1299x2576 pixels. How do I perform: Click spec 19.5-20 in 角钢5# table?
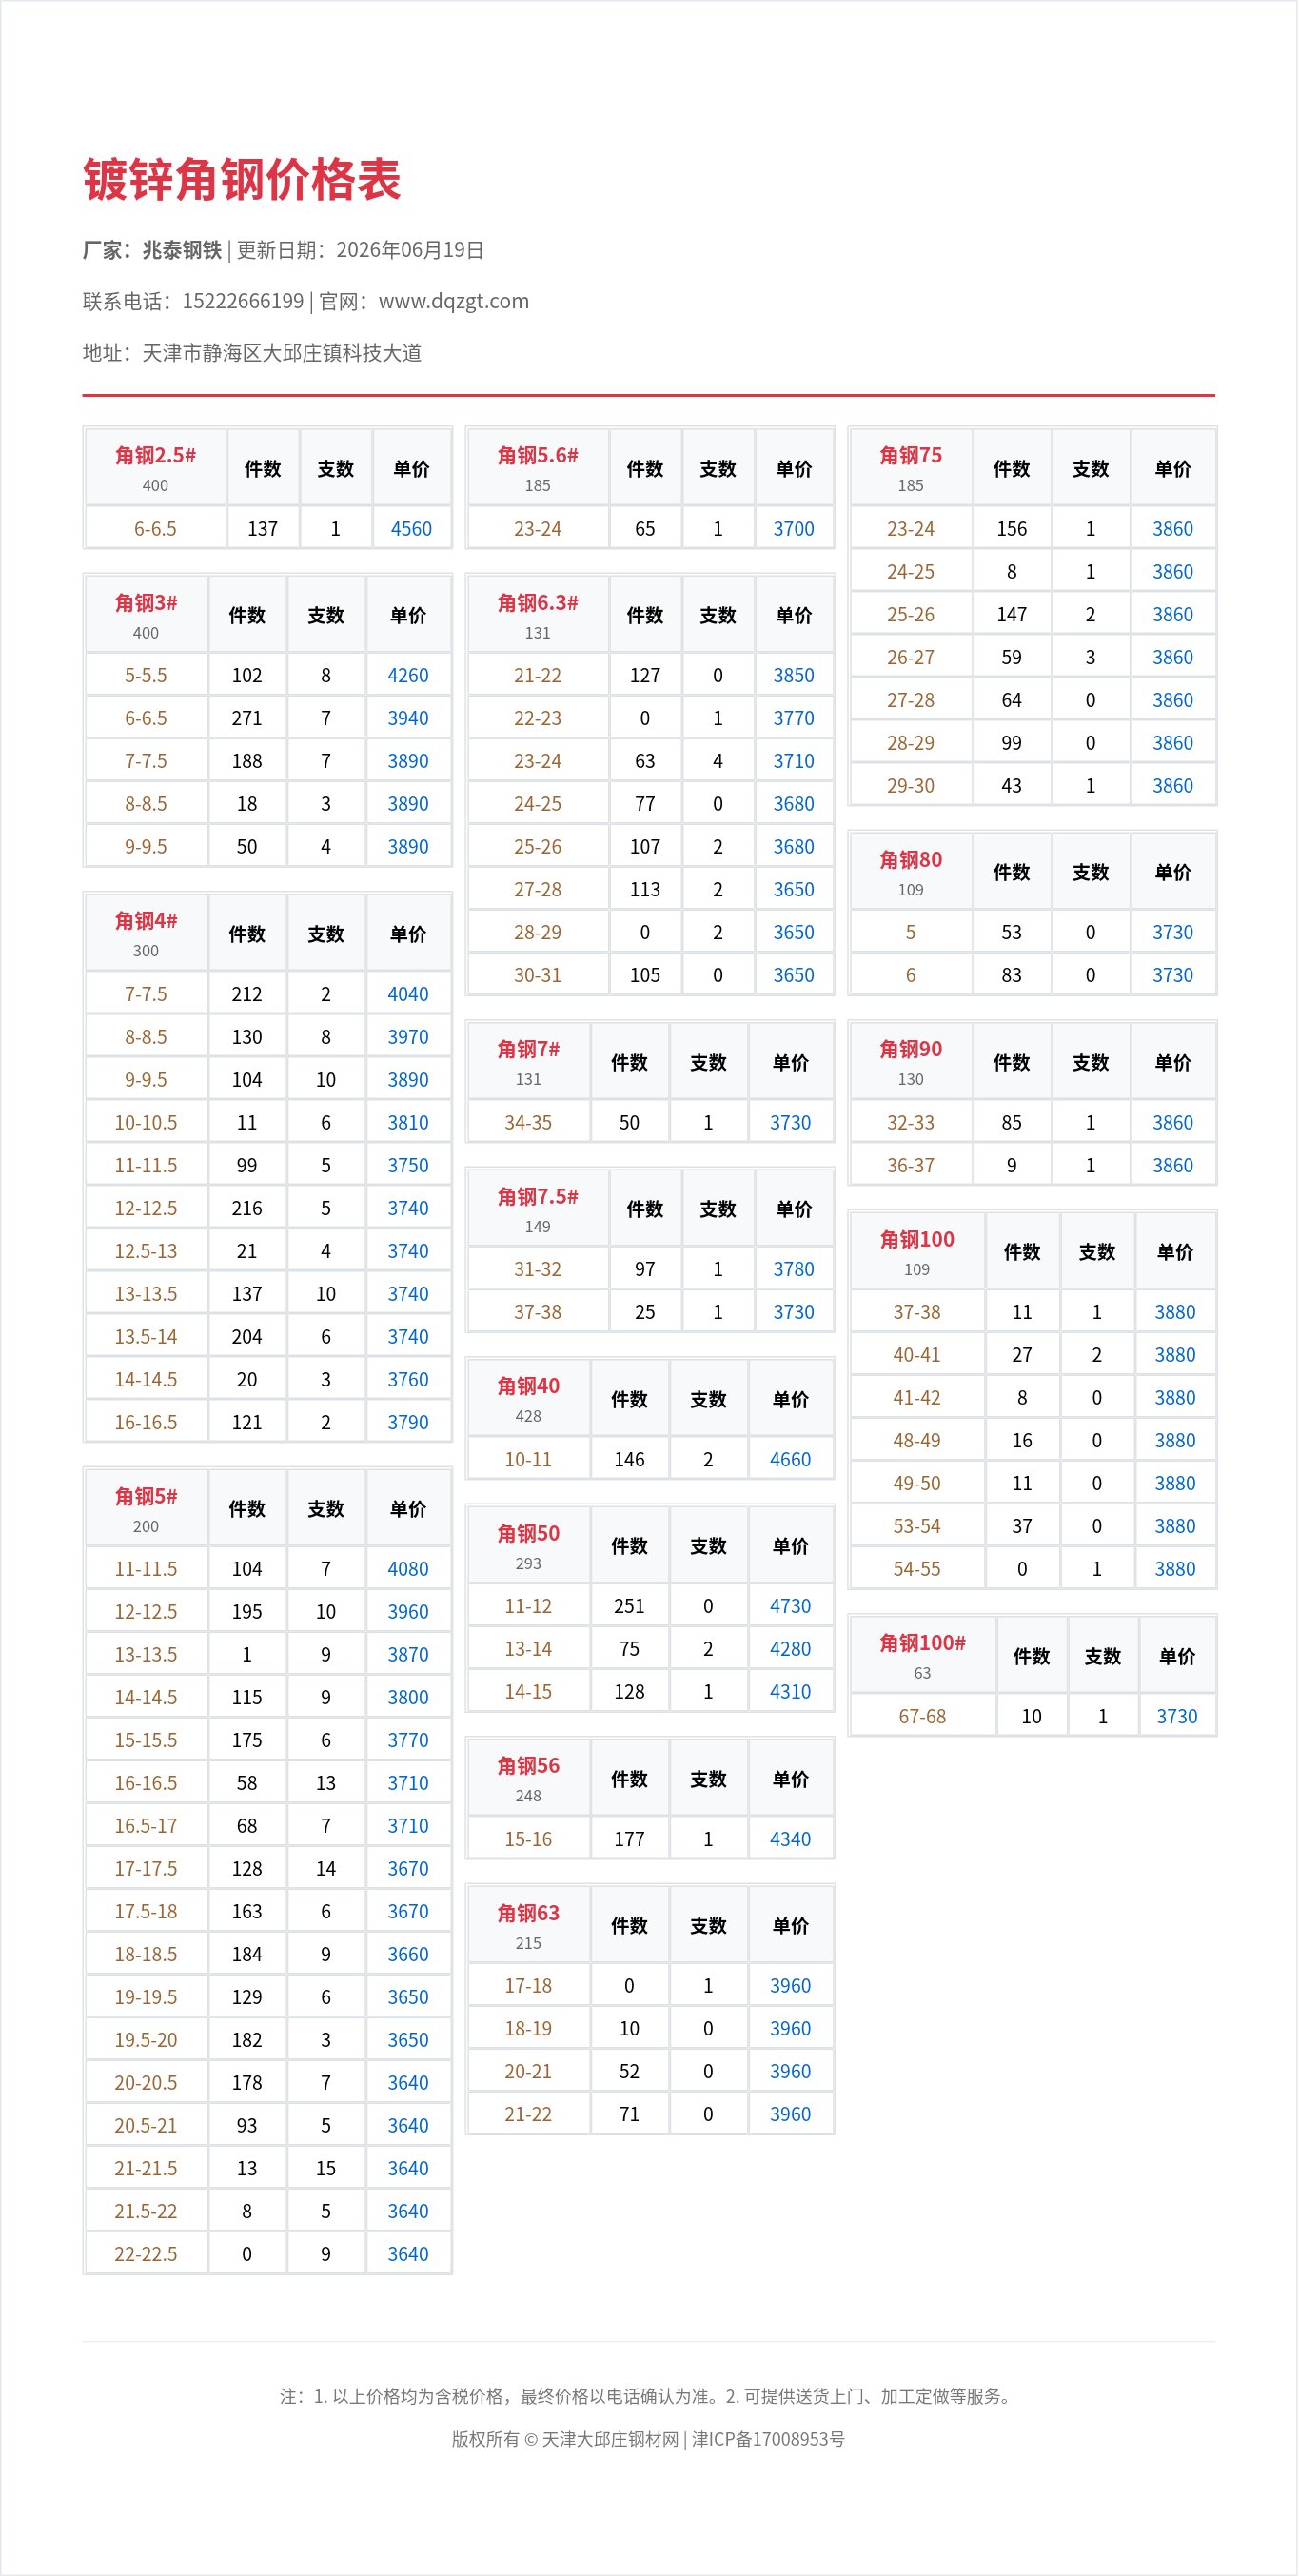[146, 2040]
